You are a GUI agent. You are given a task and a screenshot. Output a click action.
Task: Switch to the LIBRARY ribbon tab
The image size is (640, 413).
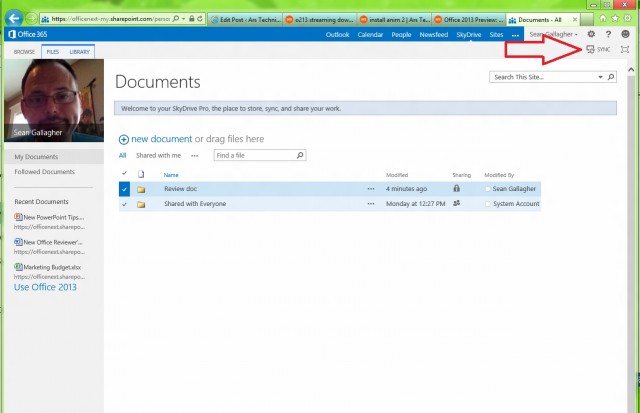pos(79,52)
